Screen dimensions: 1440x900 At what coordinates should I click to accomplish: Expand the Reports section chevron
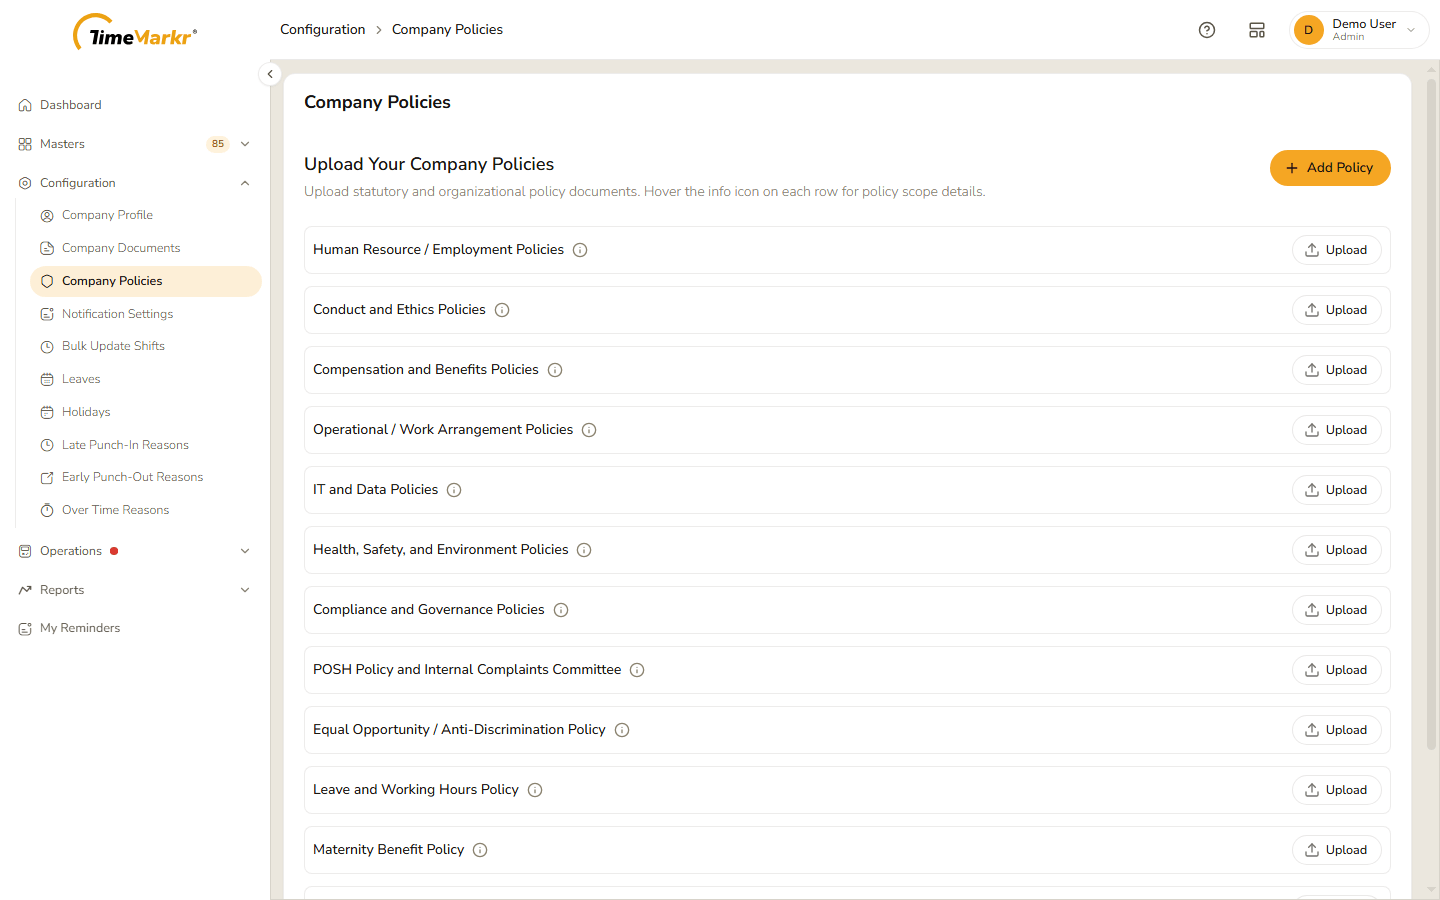[245, 590]
